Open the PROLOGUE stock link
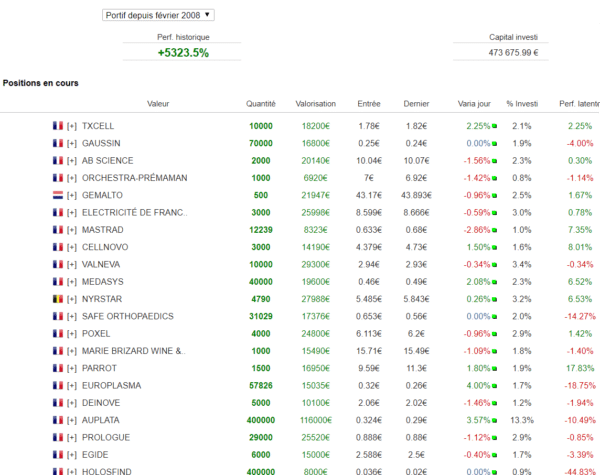Image resolution: width=600 pixels, height=475 pixels. [x=106, y=437]
